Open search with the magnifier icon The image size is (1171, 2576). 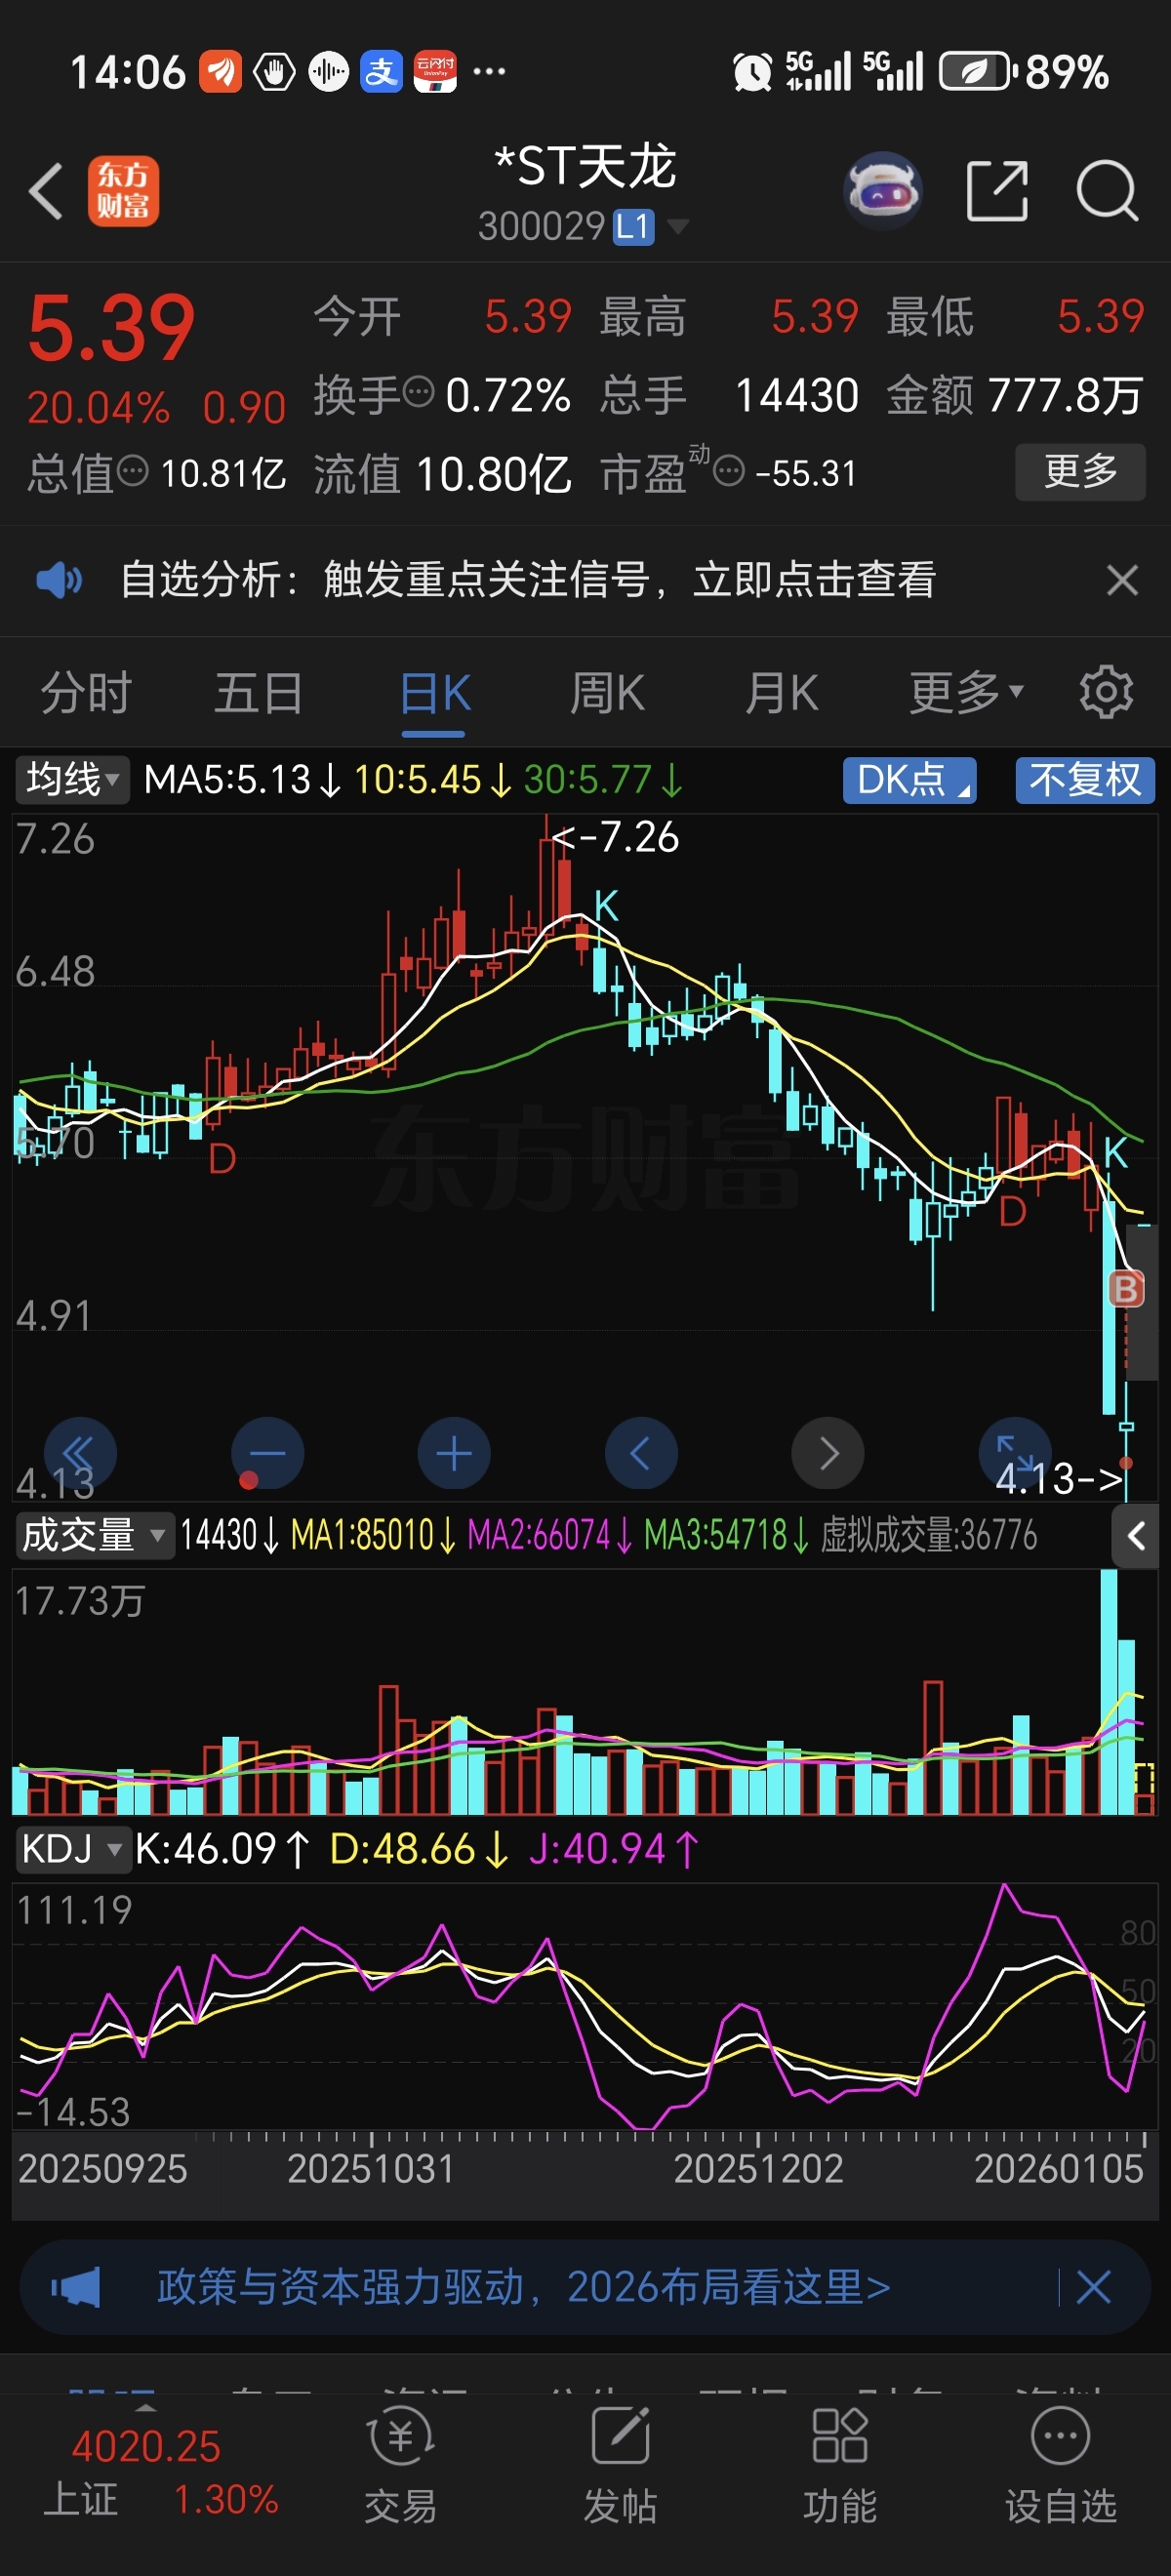(x=1107, y=190)
